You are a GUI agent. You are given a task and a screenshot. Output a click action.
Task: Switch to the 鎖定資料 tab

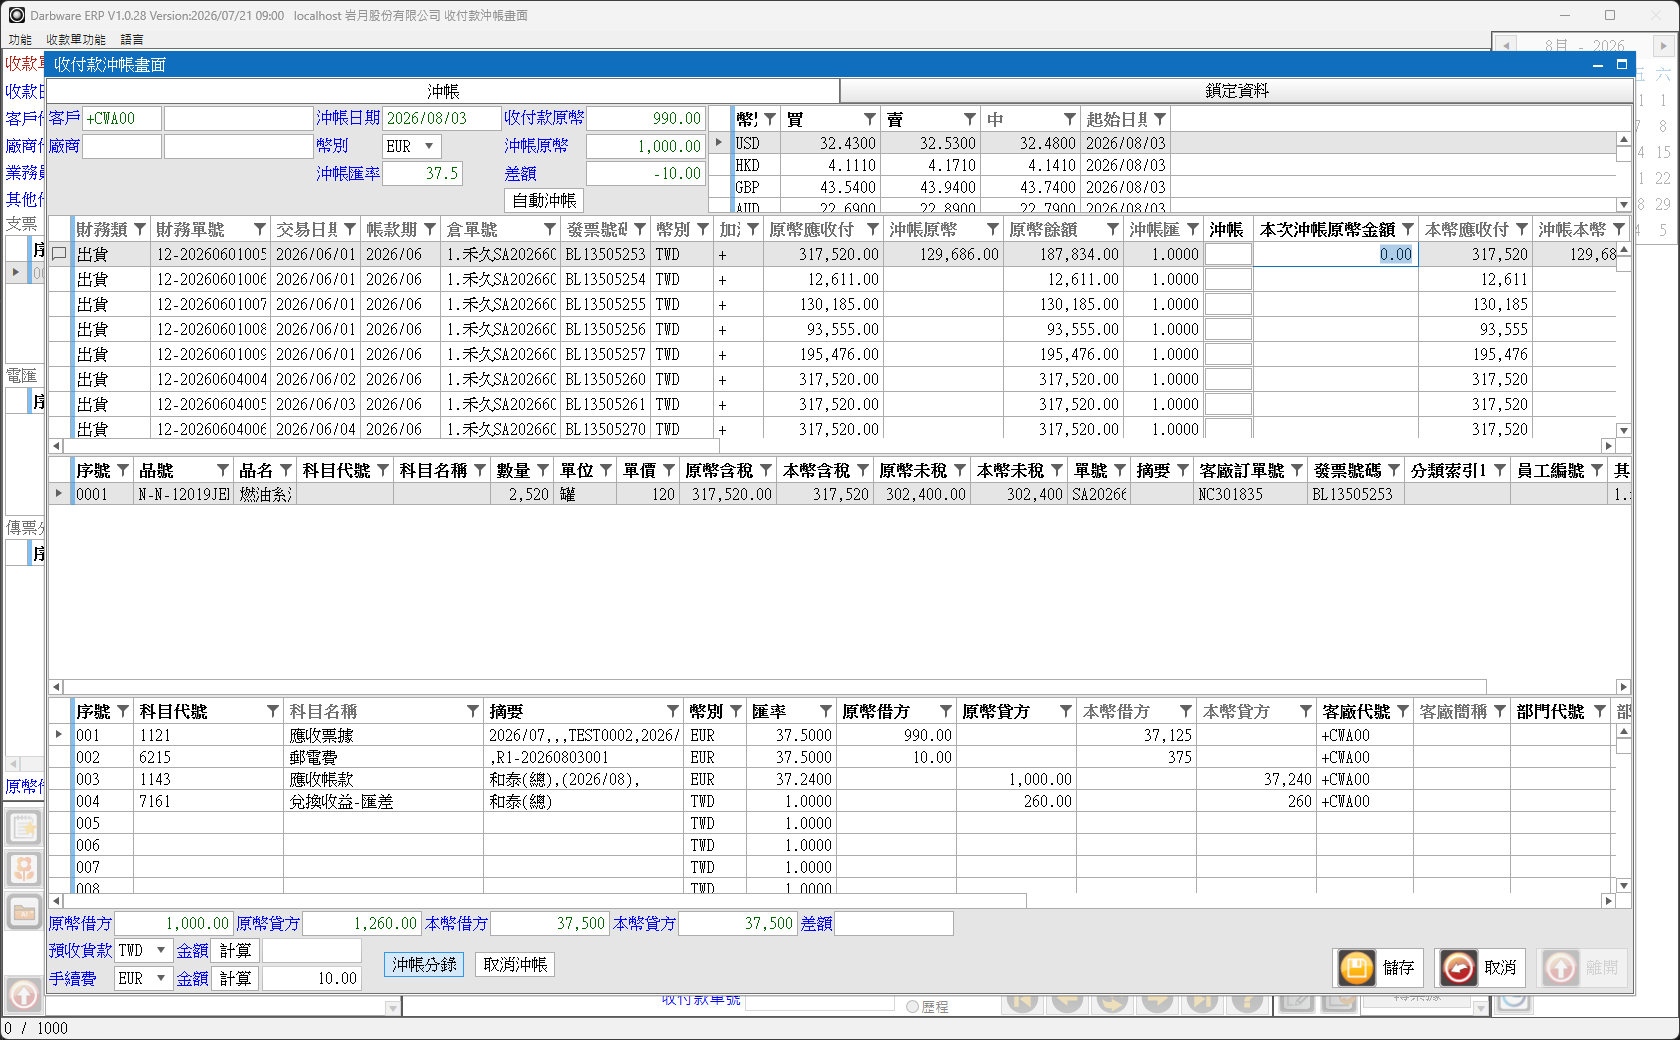pyautogui.click(x=1236, y=91)
